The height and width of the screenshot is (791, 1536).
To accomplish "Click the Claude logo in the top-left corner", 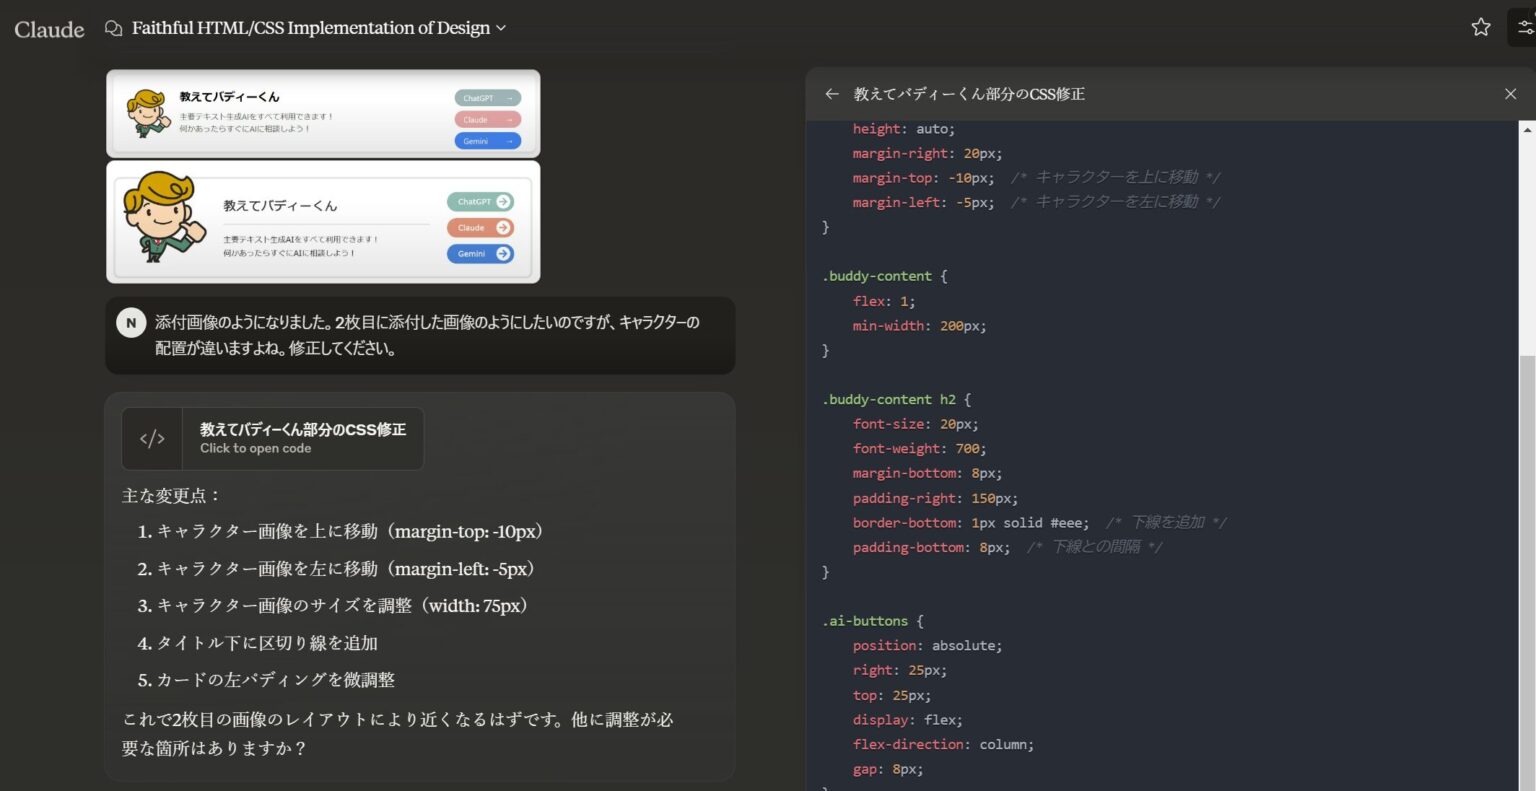I will click(47, 29).
